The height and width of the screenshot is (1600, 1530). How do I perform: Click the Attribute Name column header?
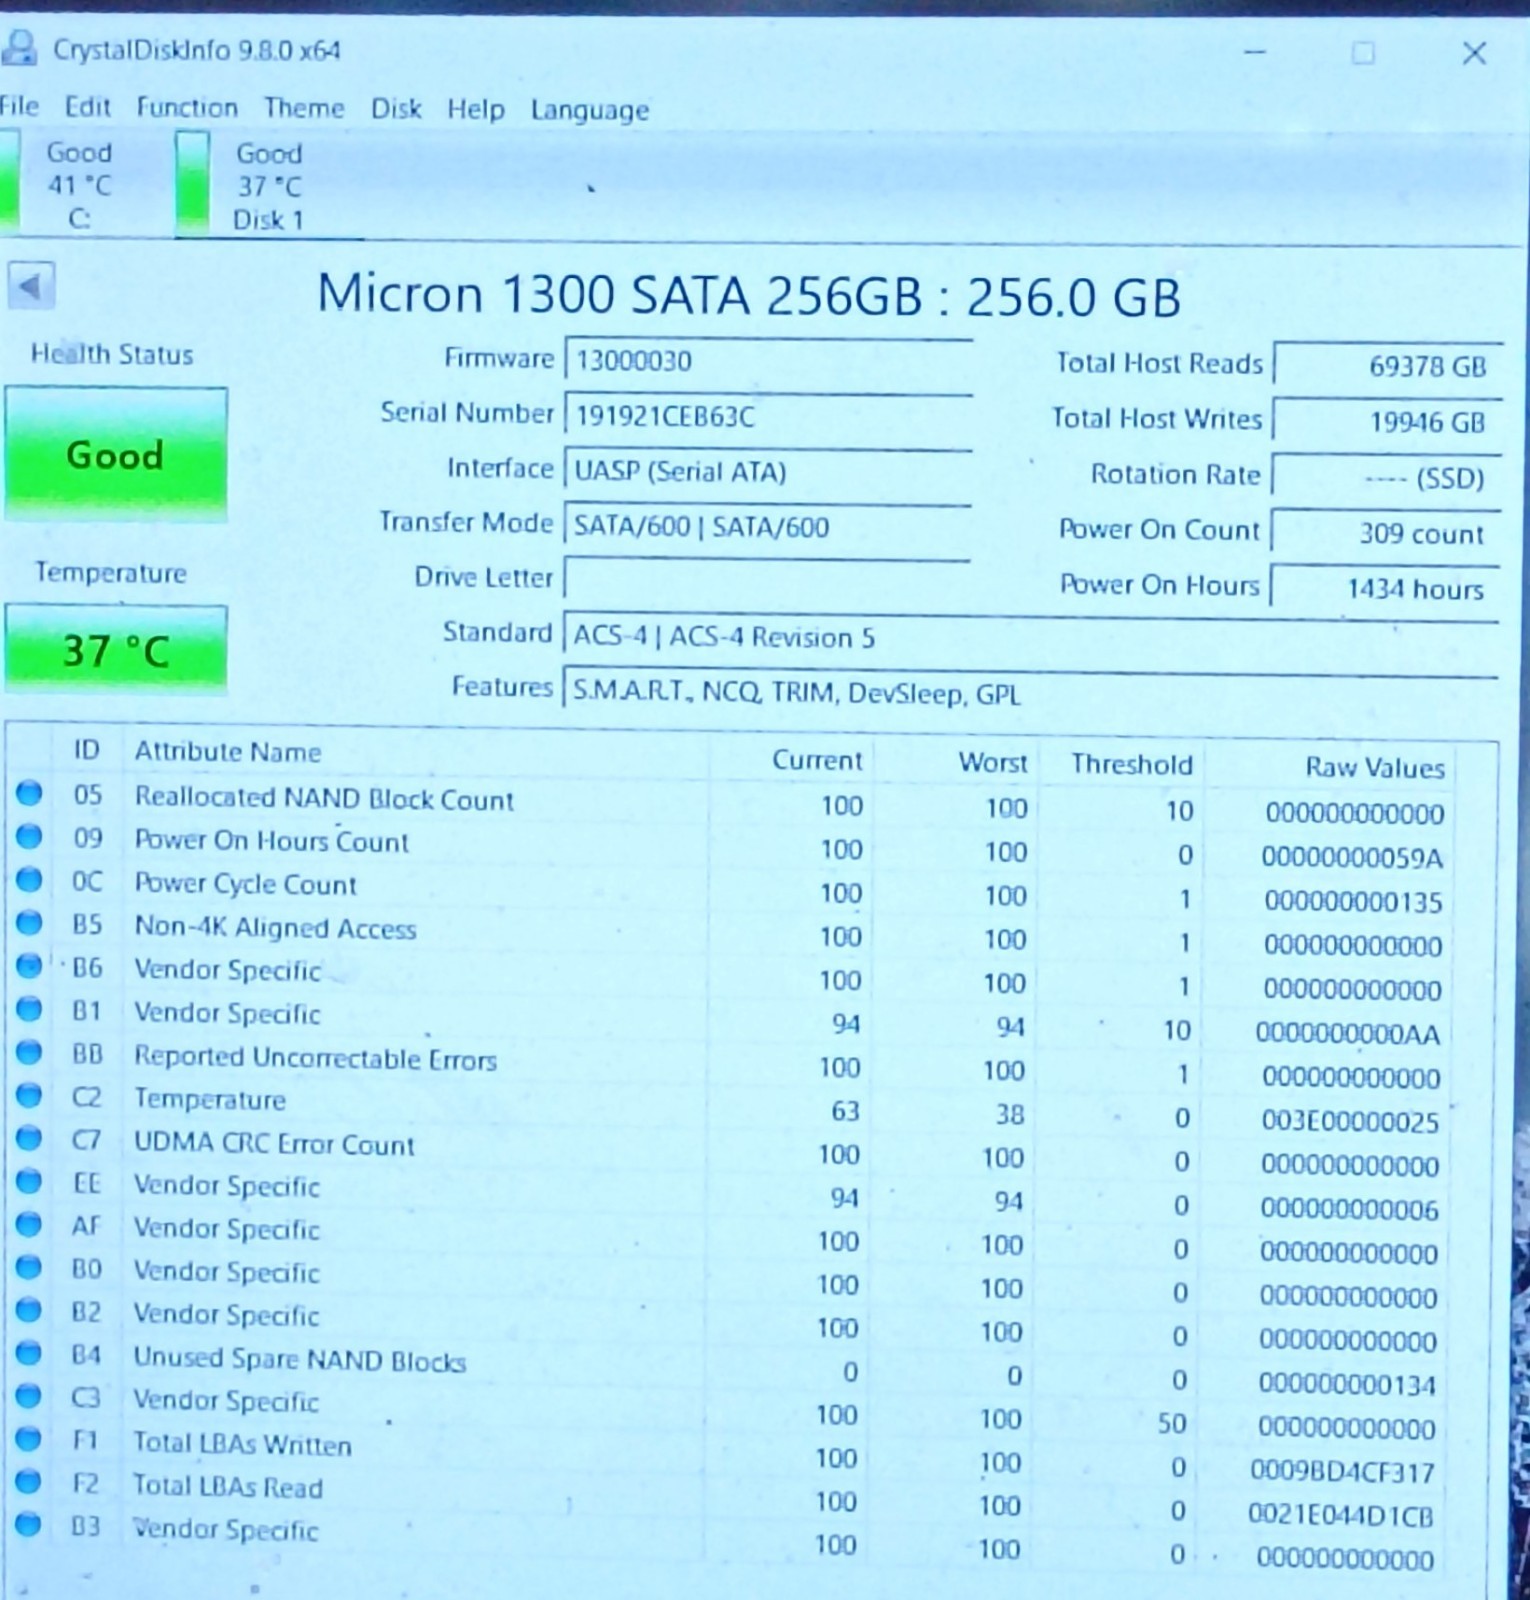point(228,752)
